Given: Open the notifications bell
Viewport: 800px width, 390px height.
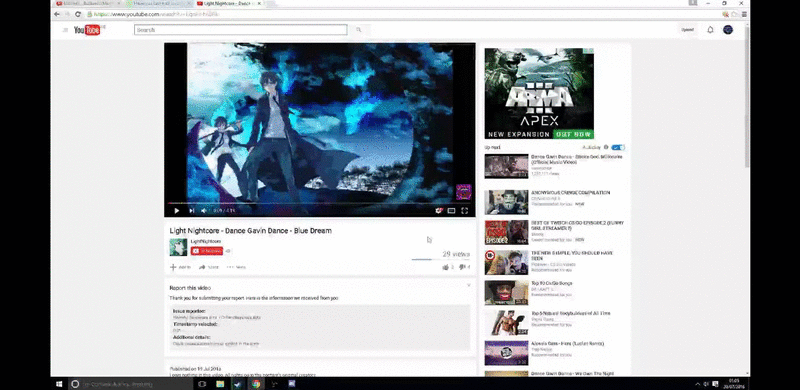Looking at the screenshot, I should coord(710,30).
